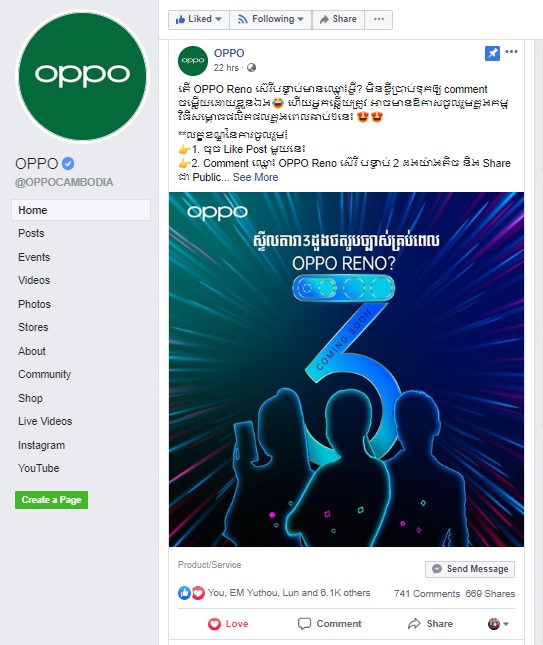Go to the Live Videos section

(x=45, y=421)
